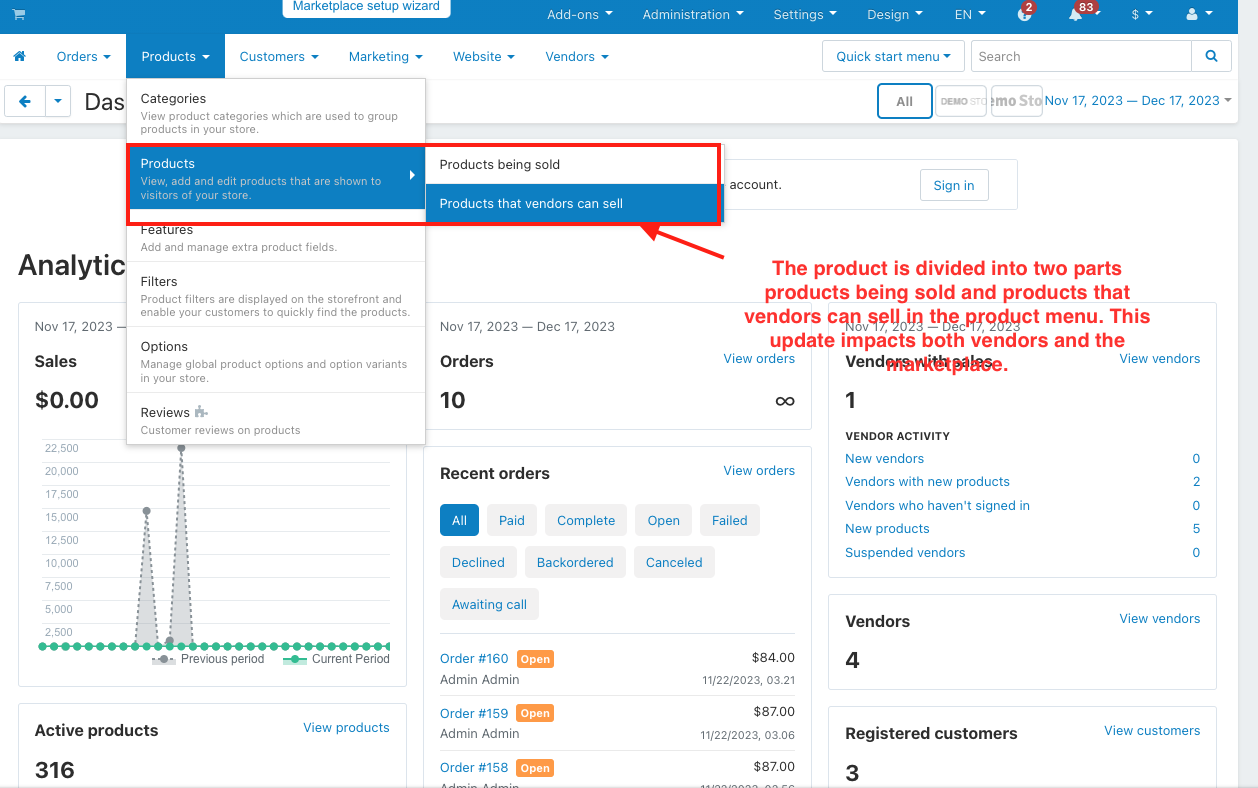Click the Previous period legend entry
The image size is (1258, 788).
[x=209, y=659]
